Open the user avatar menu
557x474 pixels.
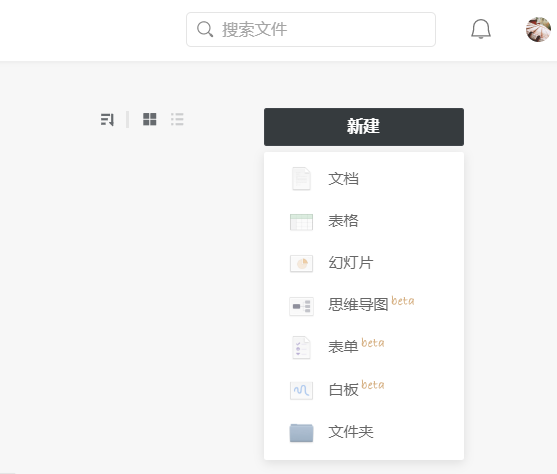[539, 29]
